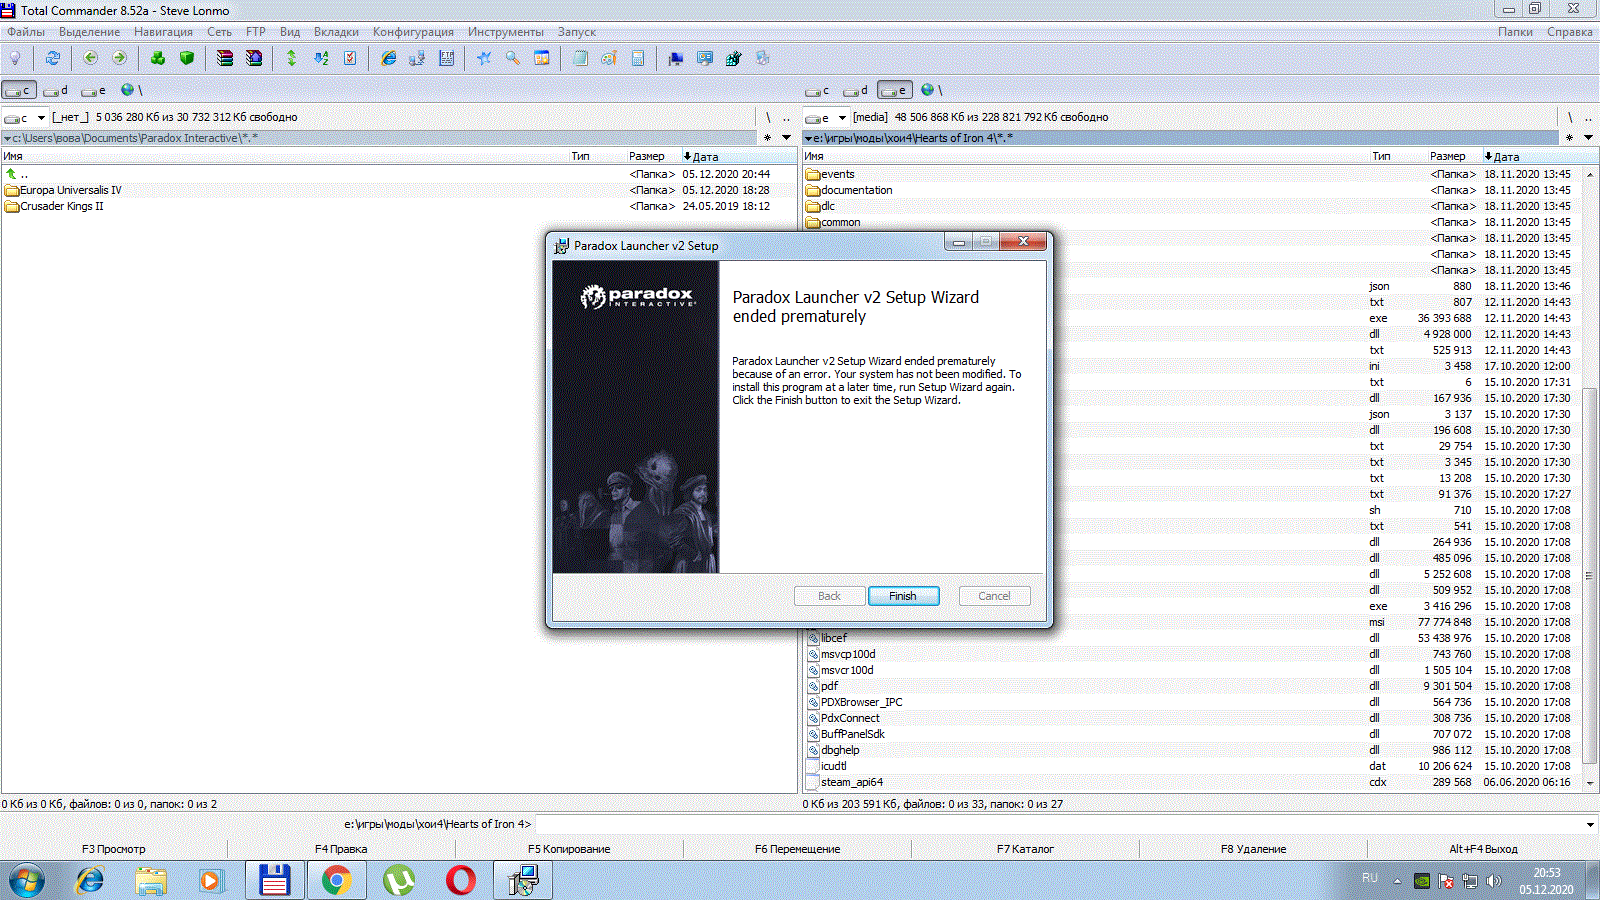
Task: Open the Выделение menu
Action: click(89, 32)
